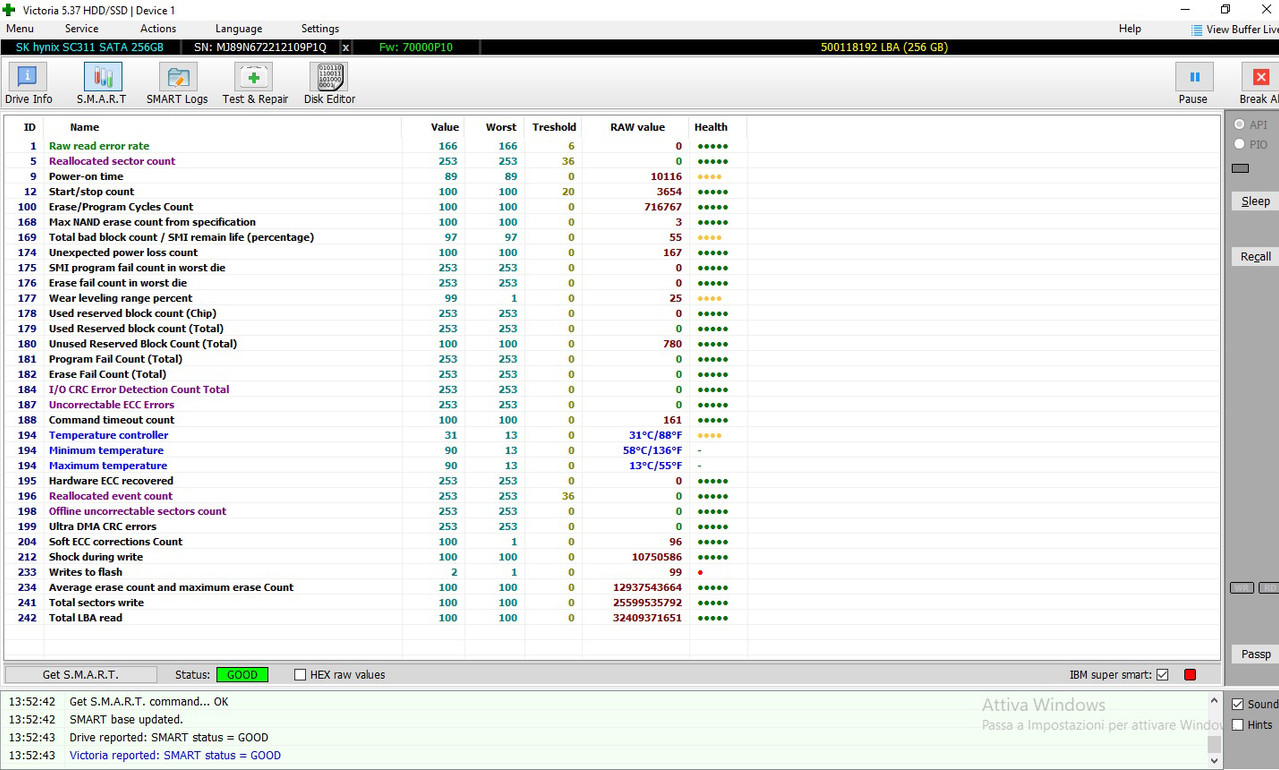Select the Temperature controller row
1279x770 pixels.
pos(375,435)
